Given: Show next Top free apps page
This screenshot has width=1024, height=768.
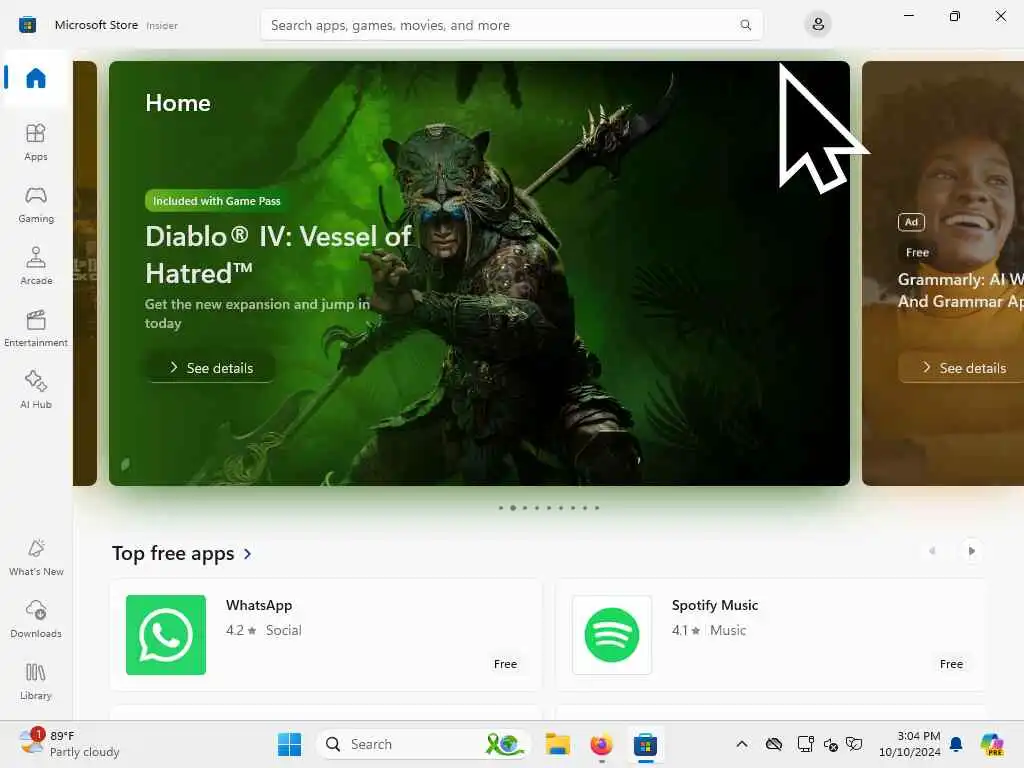Looking at the screenshot, I should click(x=971, y=551).
